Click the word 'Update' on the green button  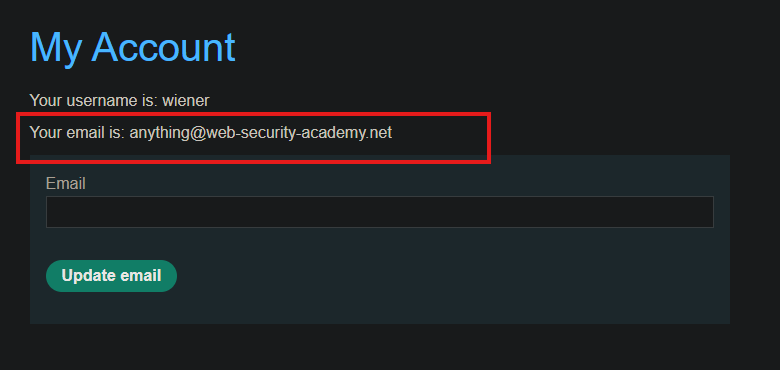(88, 276)
